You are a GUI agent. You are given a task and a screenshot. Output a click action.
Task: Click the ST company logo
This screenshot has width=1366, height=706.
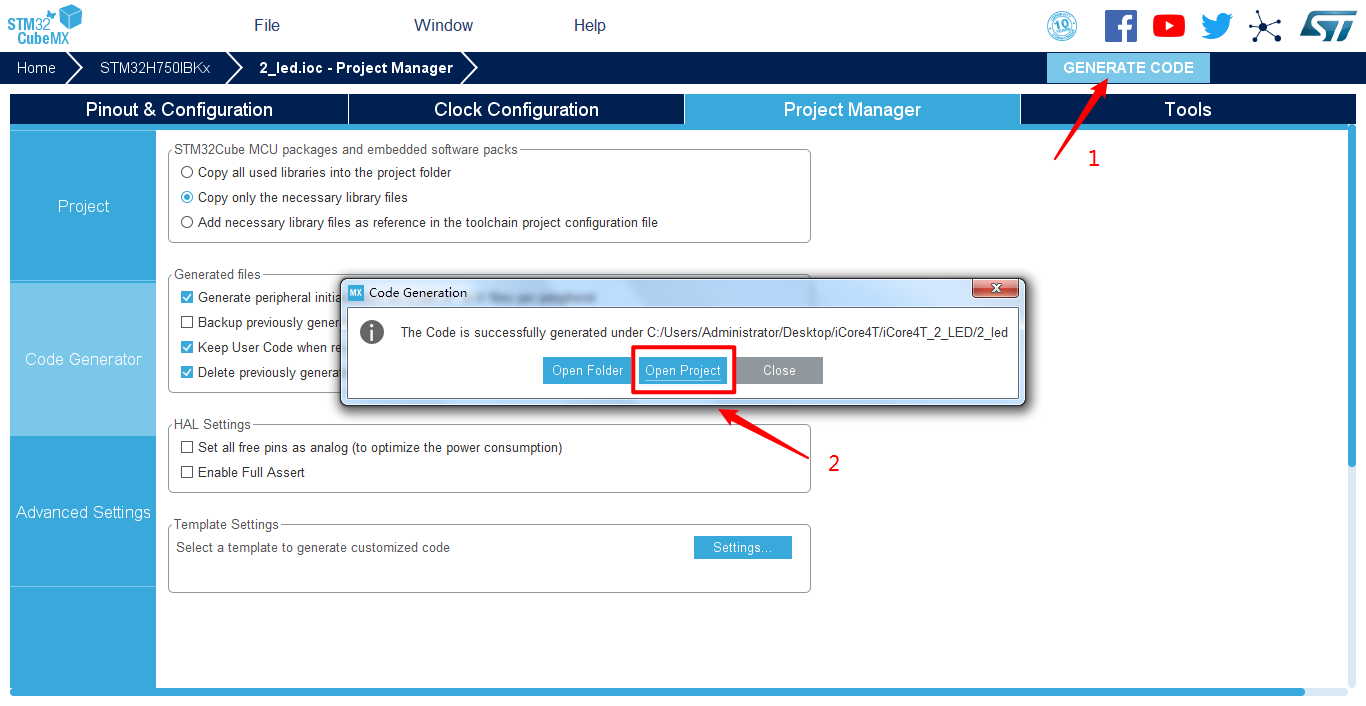1328,26
